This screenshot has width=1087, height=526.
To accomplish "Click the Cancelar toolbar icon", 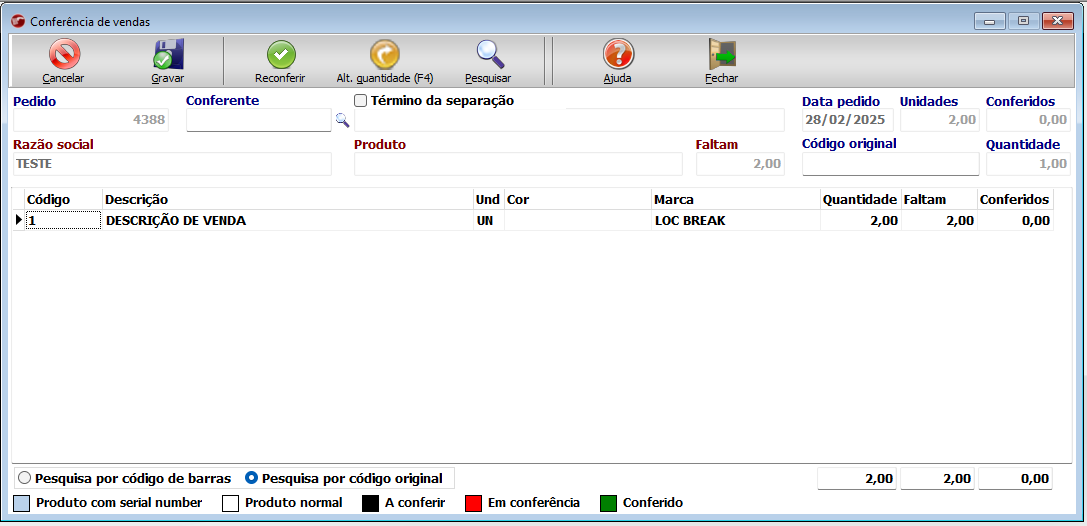I will 63,55.
